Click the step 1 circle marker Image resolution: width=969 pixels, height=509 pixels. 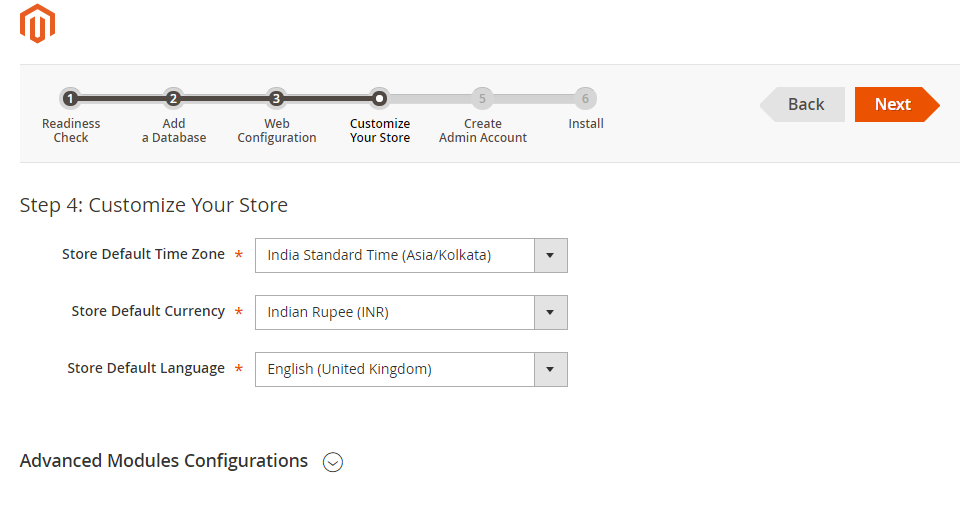pyautogui.click(x=70, y=98)
